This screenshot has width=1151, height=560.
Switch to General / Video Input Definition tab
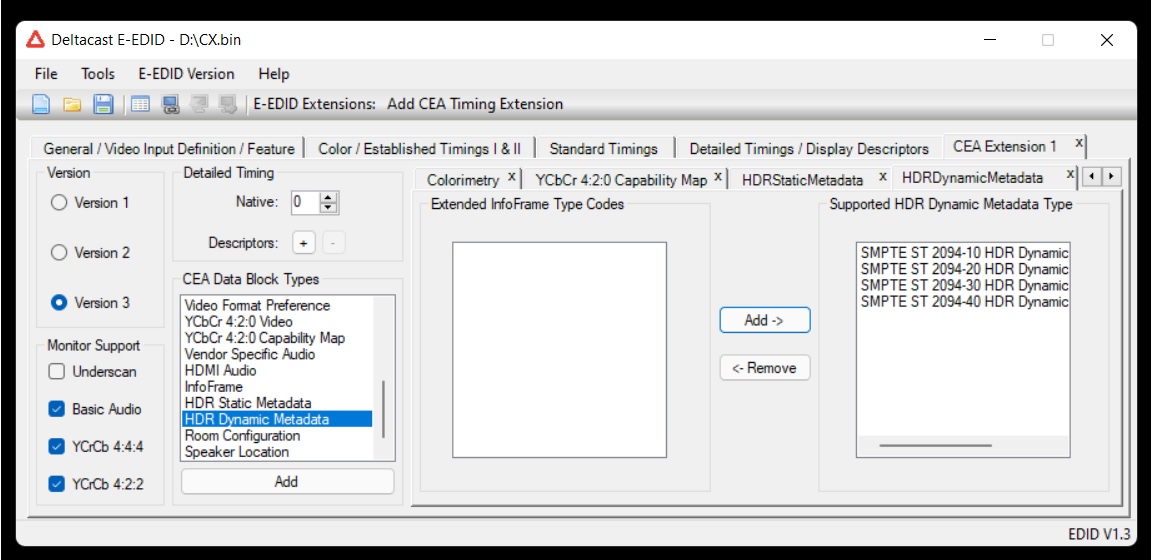[169, 148]
